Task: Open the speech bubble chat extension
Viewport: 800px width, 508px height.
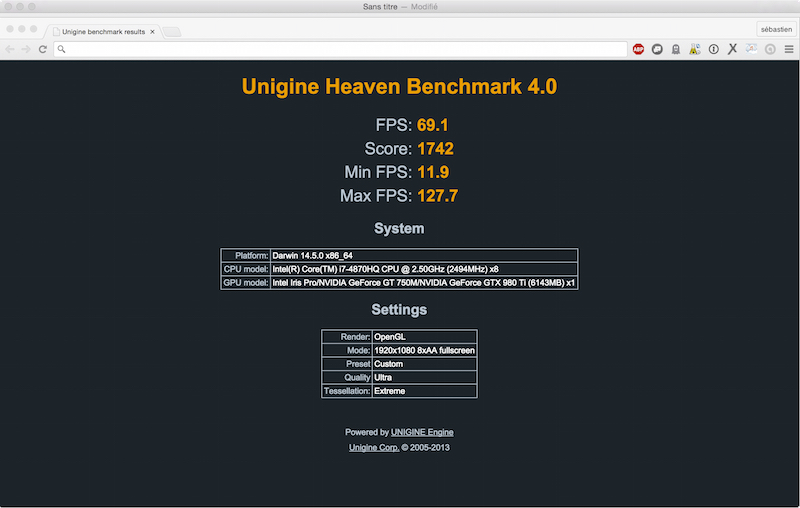Action: (x=657, y=49)
